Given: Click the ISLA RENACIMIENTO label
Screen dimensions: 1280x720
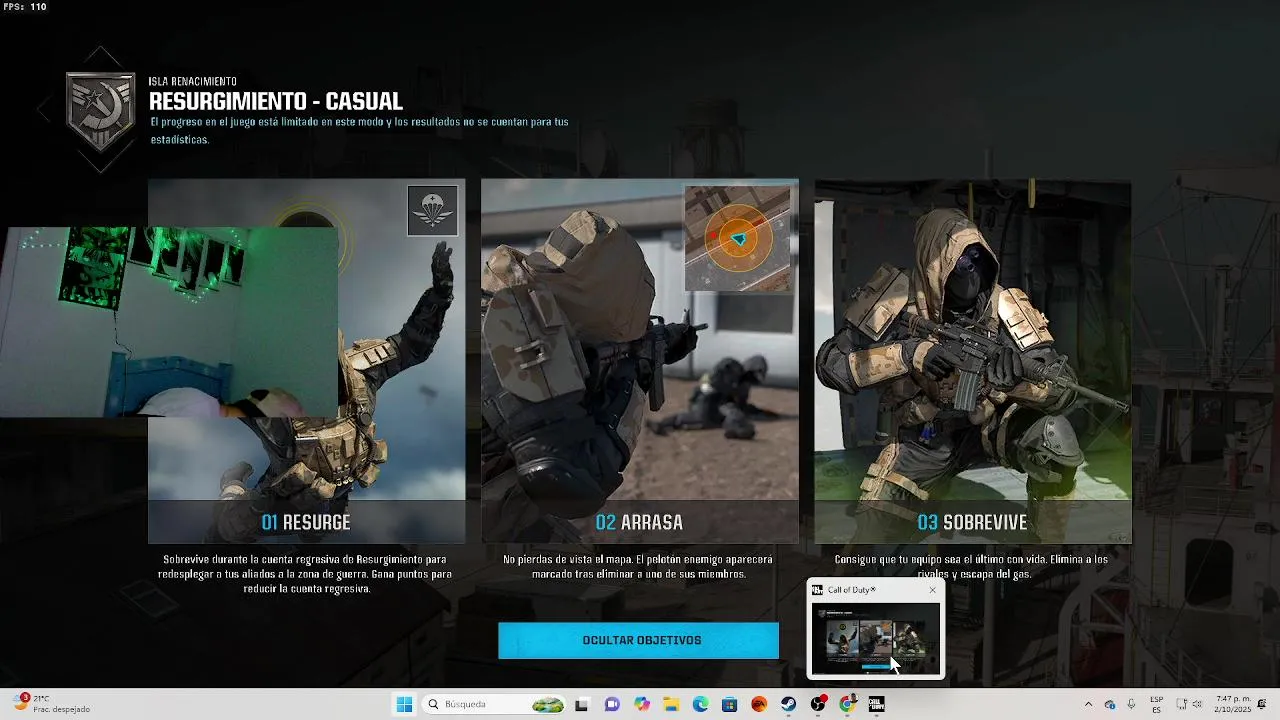Looking at the screenshot, I should pos(193,81).
